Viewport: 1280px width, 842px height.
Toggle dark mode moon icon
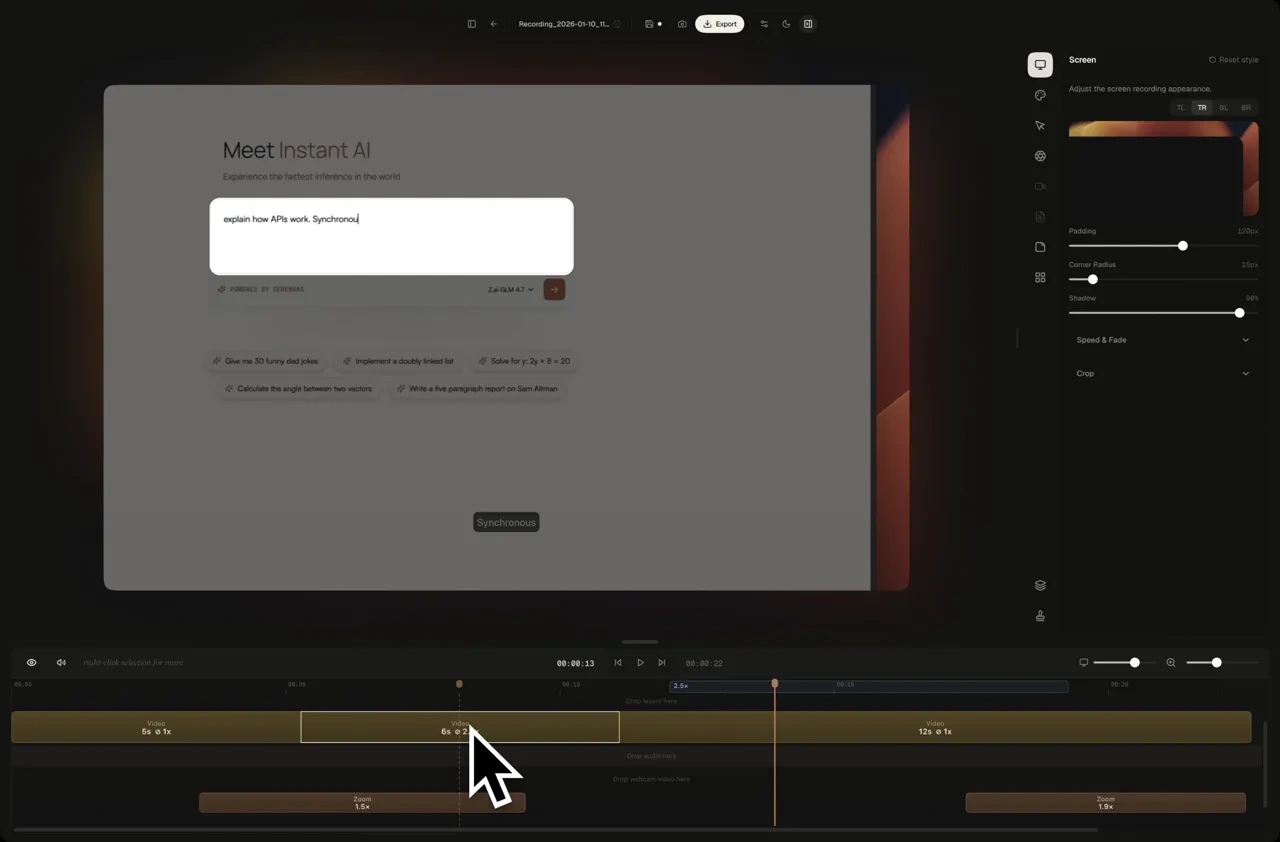[x=786, y=24]
